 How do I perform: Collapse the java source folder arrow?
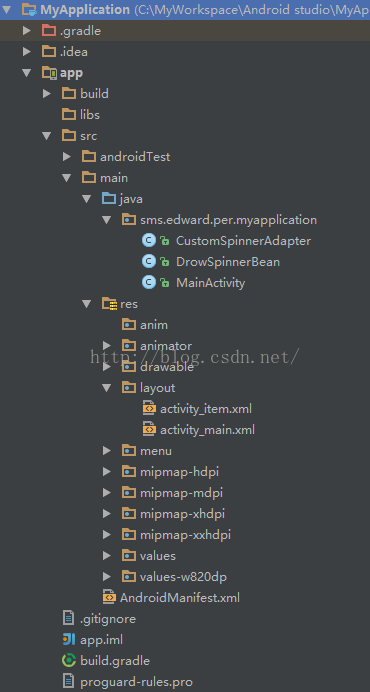pos(87,199)
